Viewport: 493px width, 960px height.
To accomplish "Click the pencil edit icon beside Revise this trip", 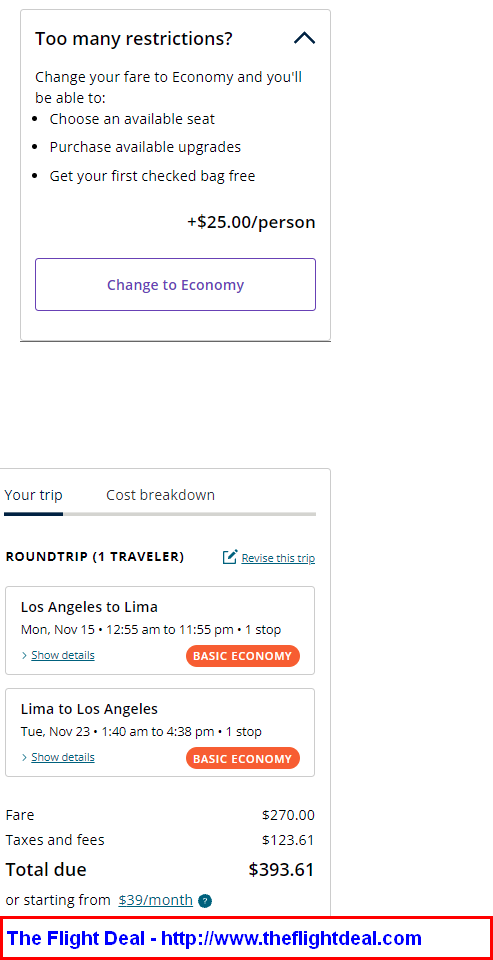I will pos(230,557).
